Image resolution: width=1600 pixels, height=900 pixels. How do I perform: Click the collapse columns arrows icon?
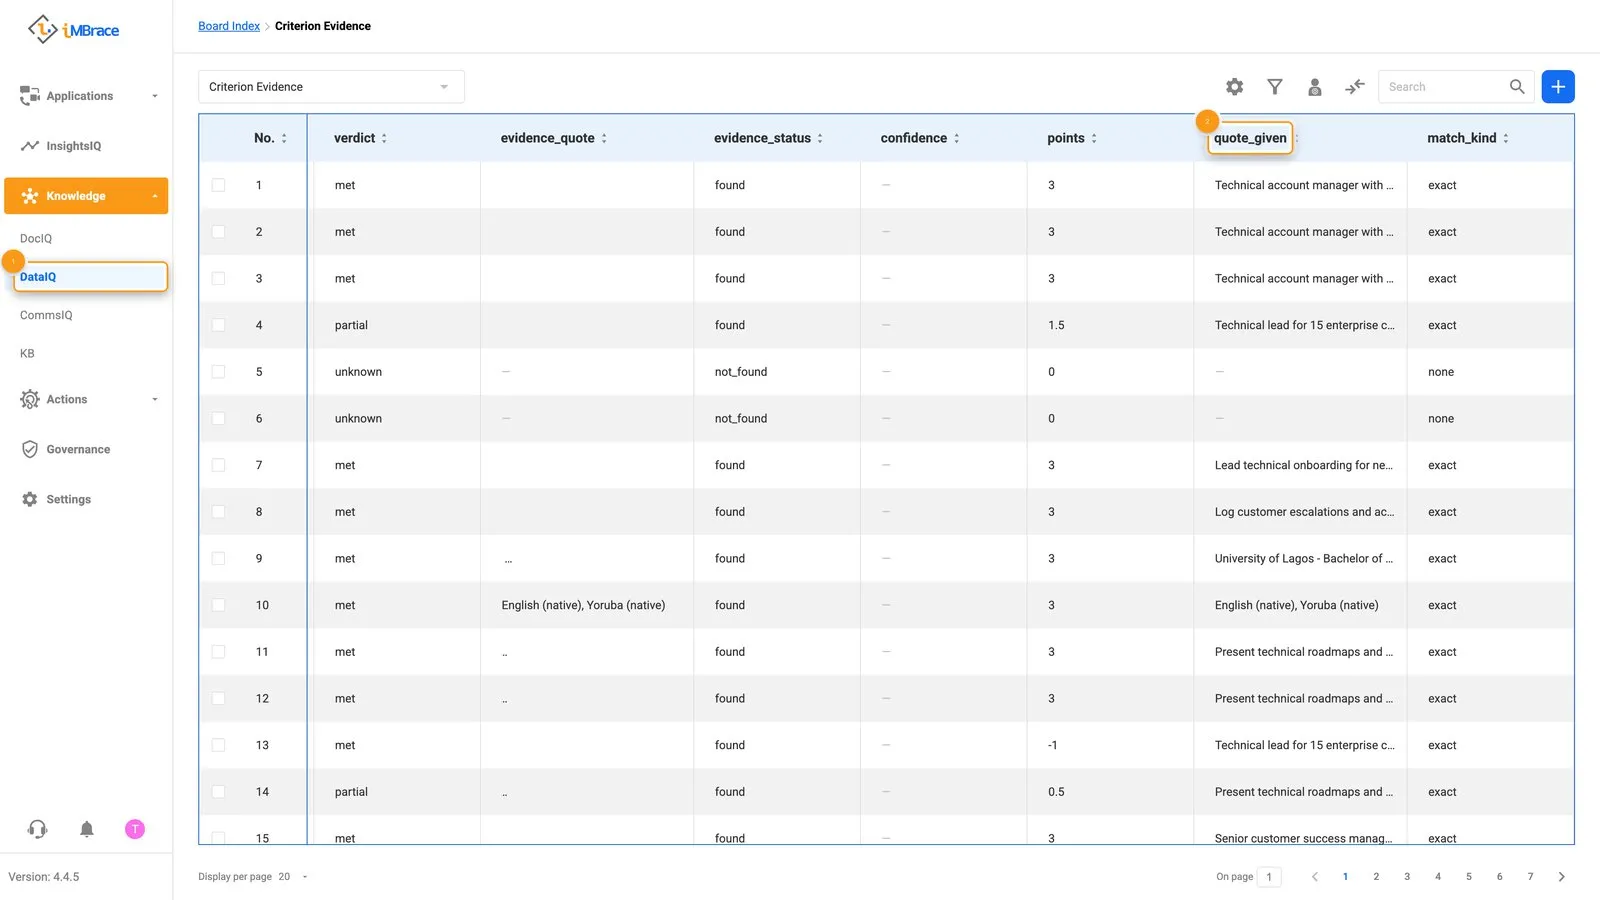(x=1355, y=87)
